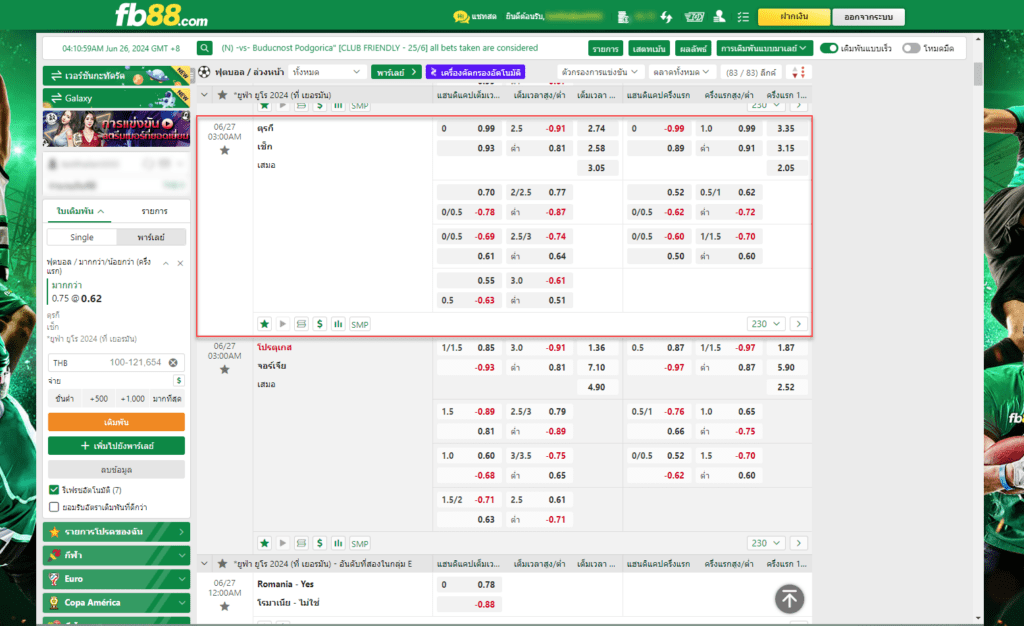The image size is (1024, 626).
Task: Click green star in Portugal match toolbar
Action: [x=264, y=543]
